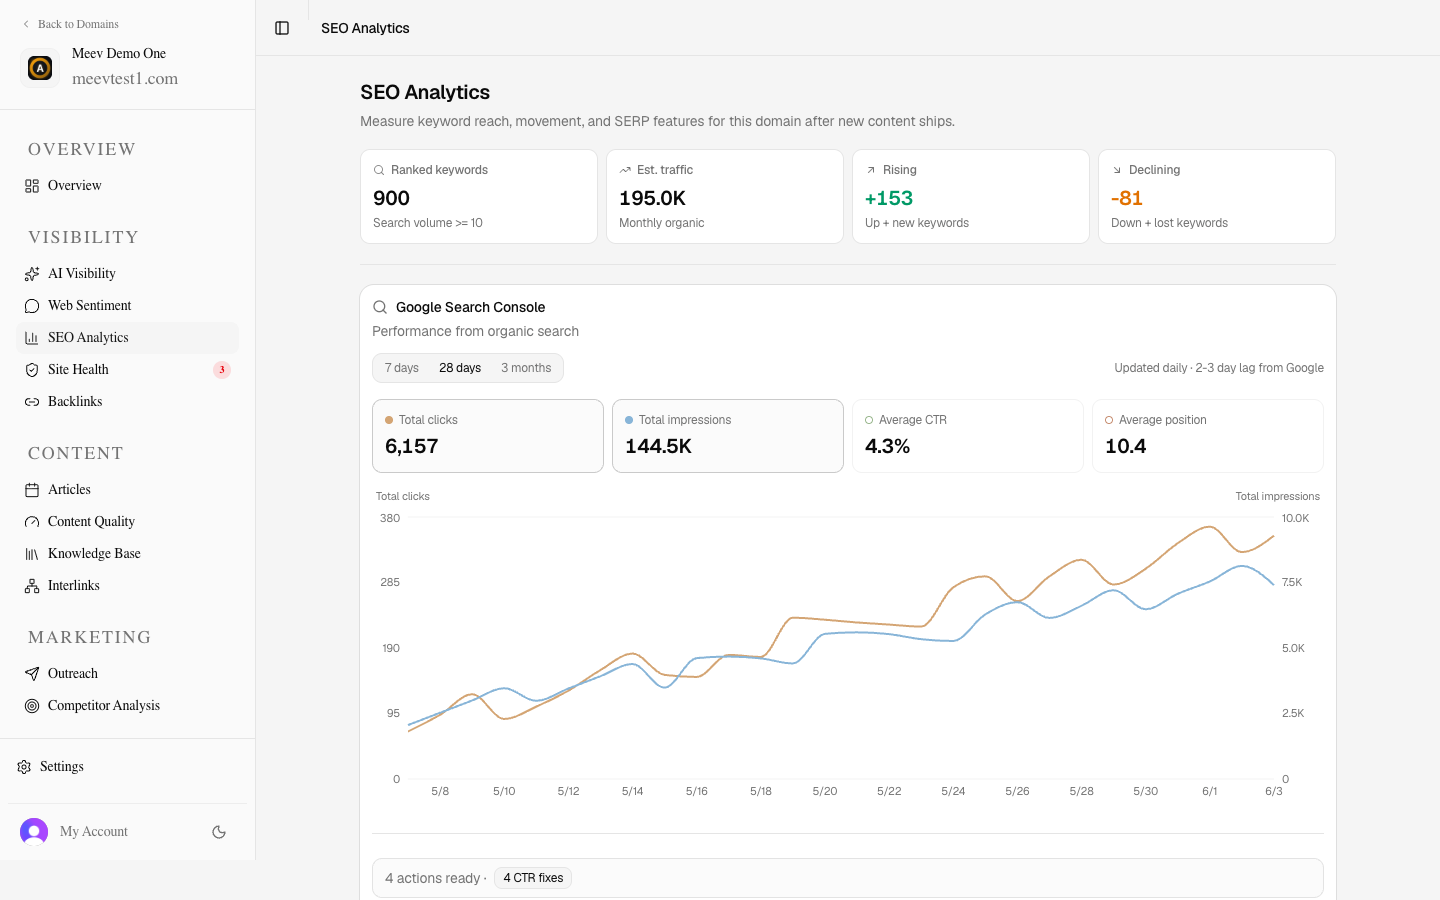1440x900 pixels.
Task: Select the 7 days range tab
Action: coord(402,368)
